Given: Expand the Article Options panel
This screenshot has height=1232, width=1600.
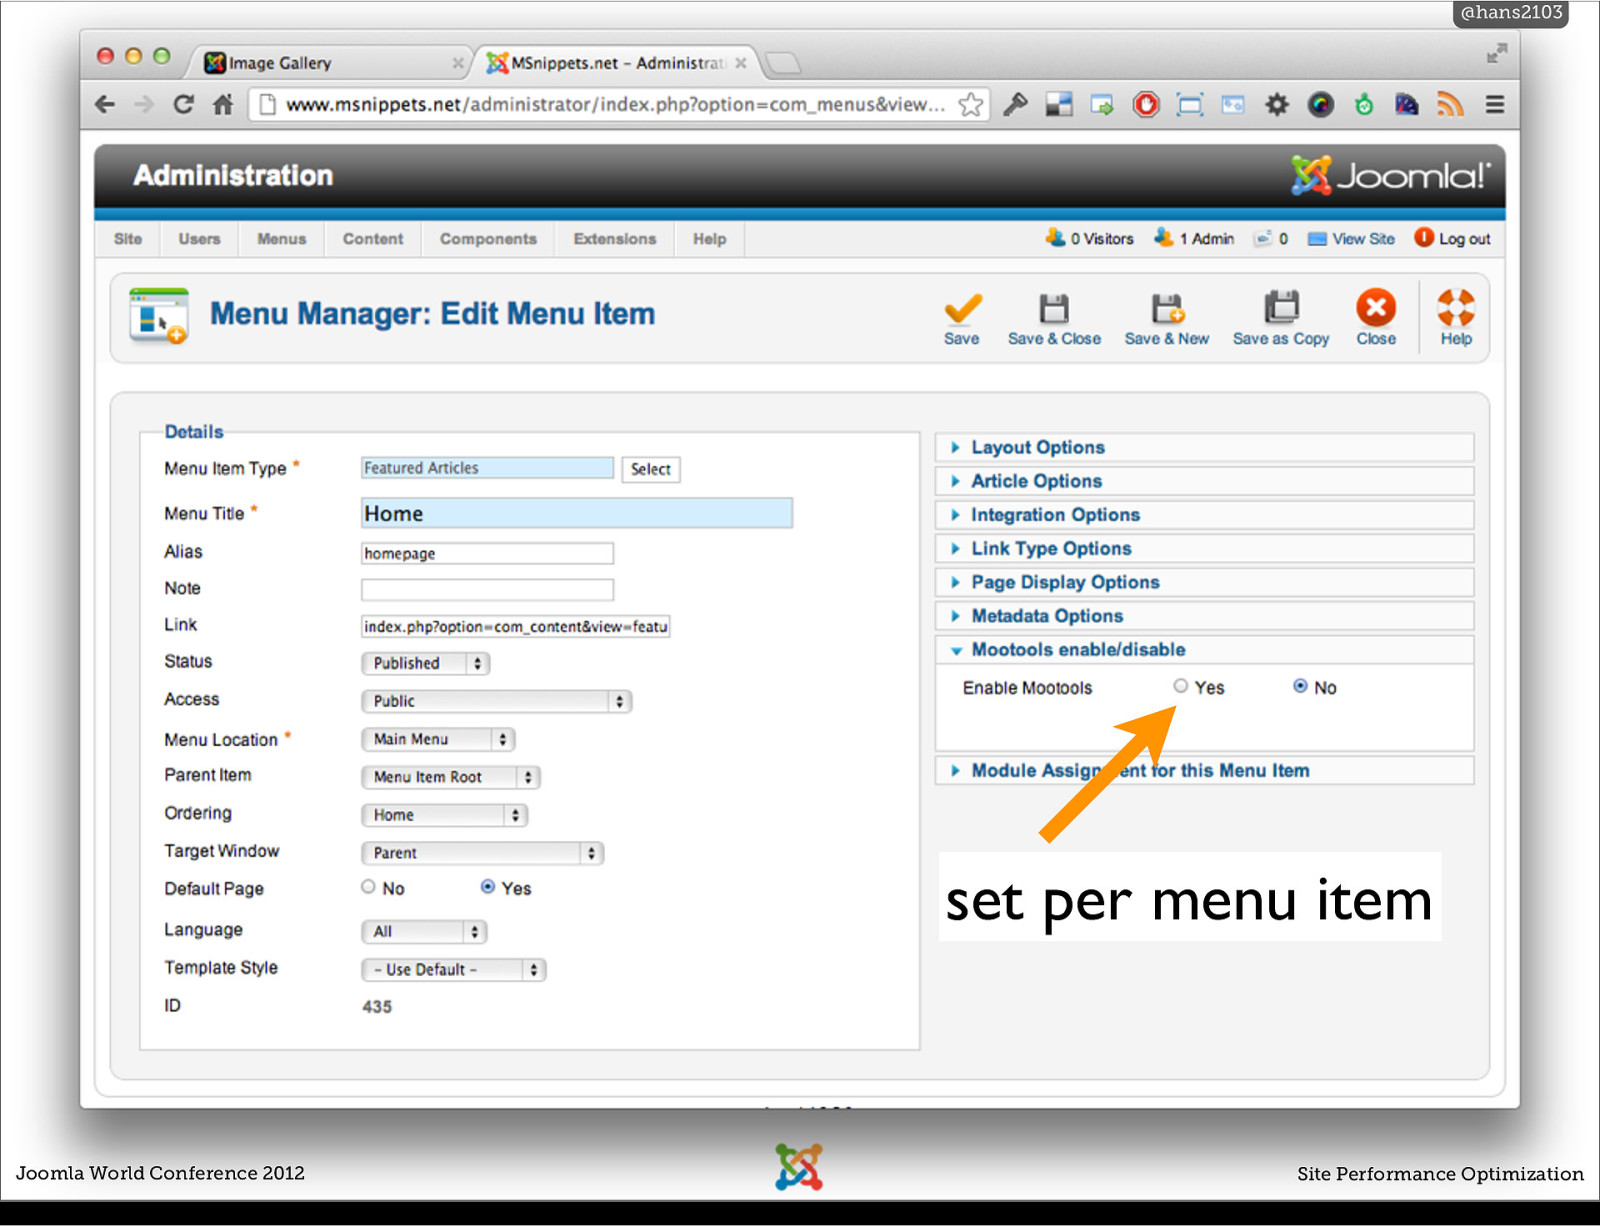Looking at the screenshot, I should click(x=1204, y=481).
